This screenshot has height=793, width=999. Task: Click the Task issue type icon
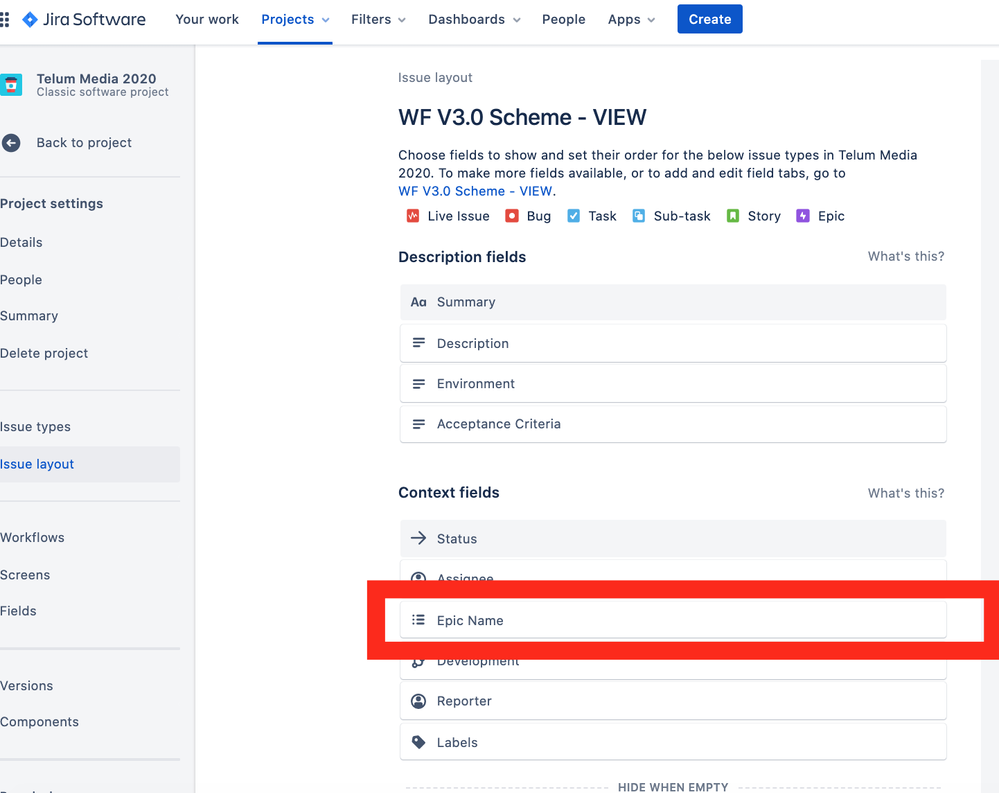pyautogui.click(x=573, y=216)
